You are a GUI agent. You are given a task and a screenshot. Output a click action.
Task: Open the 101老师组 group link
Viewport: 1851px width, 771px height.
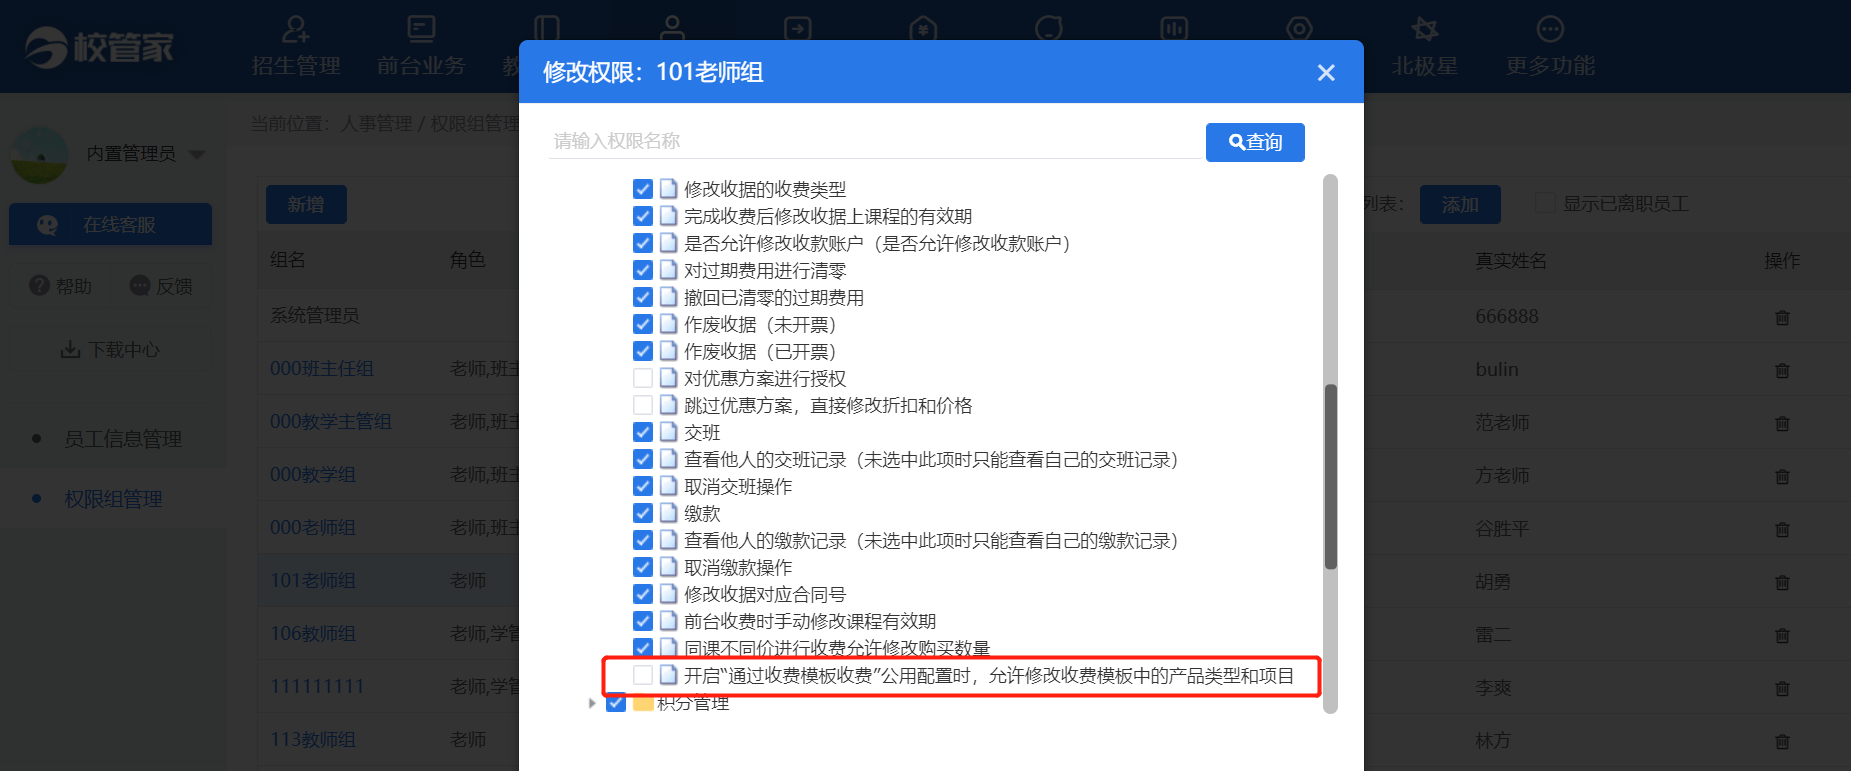tap(313, 581)
